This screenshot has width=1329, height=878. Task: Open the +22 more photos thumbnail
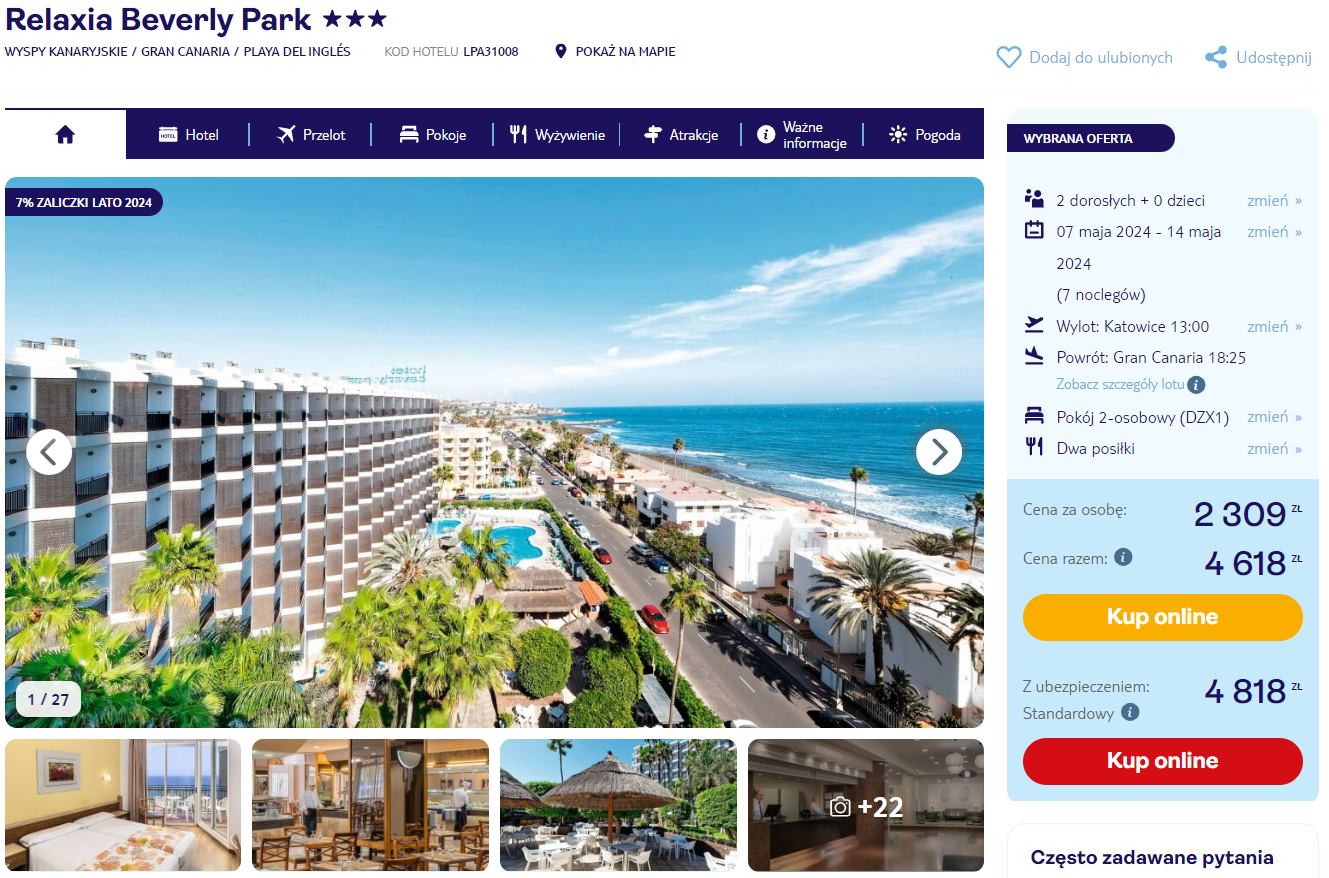866,805
